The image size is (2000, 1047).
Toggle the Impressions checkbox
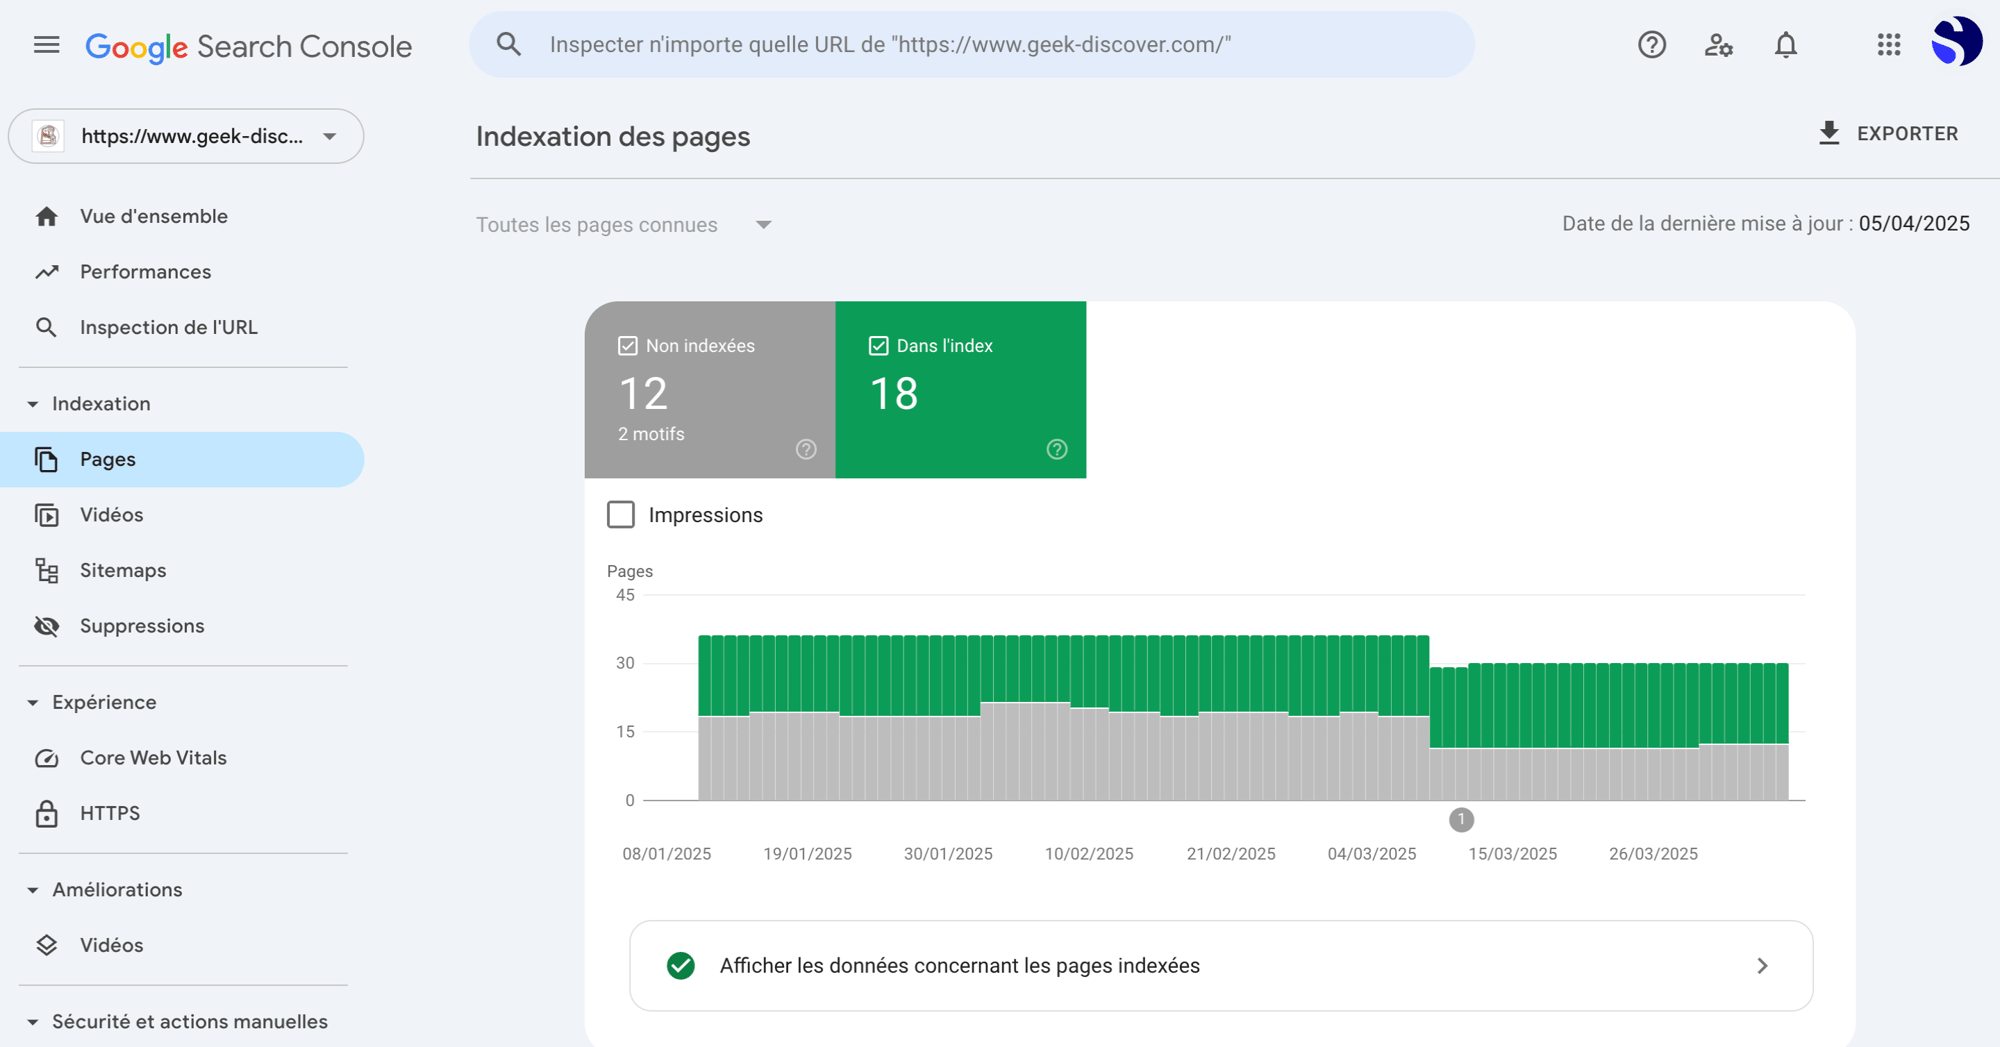coord(621,514)
